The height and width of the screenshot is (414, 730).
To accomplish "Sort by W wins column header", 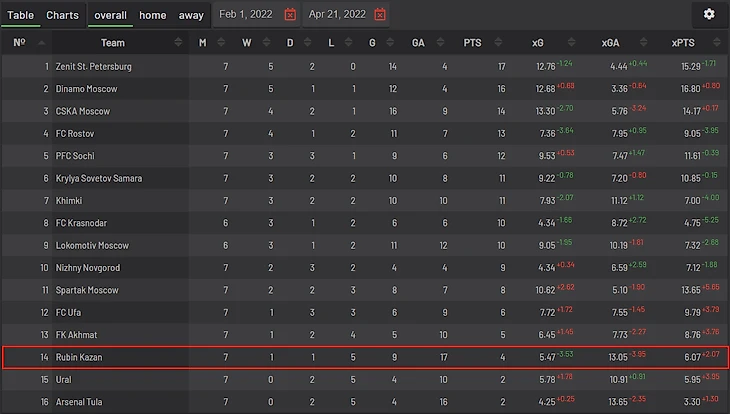I will click(247, 42).
